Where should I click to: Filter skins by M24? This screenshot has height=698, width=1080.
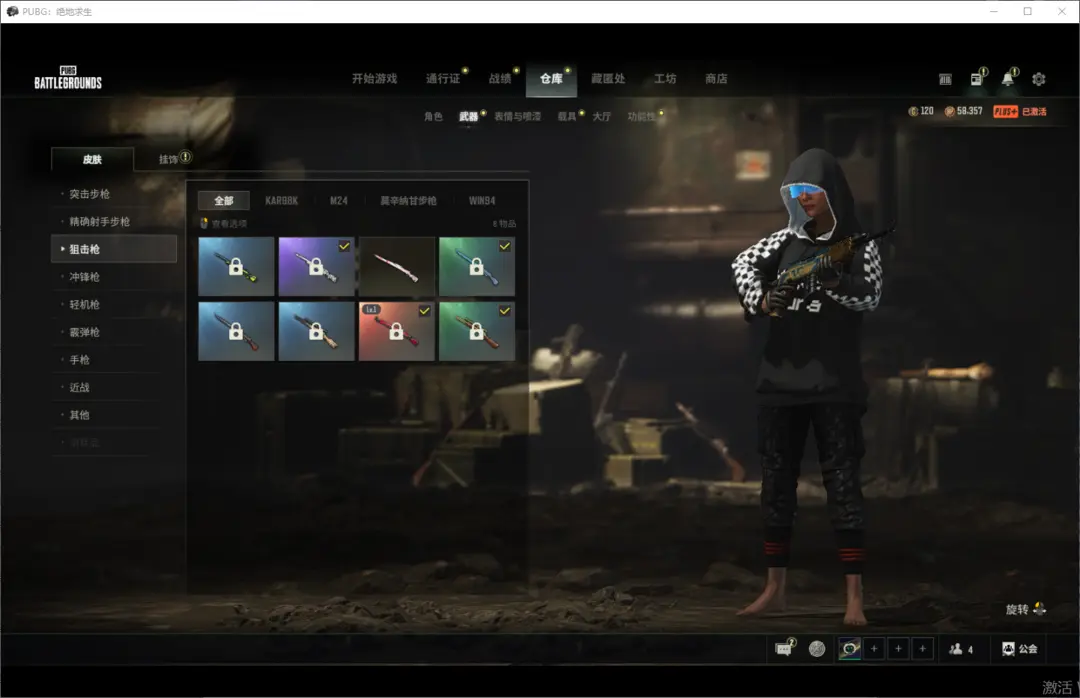pyautogui.click(x=339, y=201)
